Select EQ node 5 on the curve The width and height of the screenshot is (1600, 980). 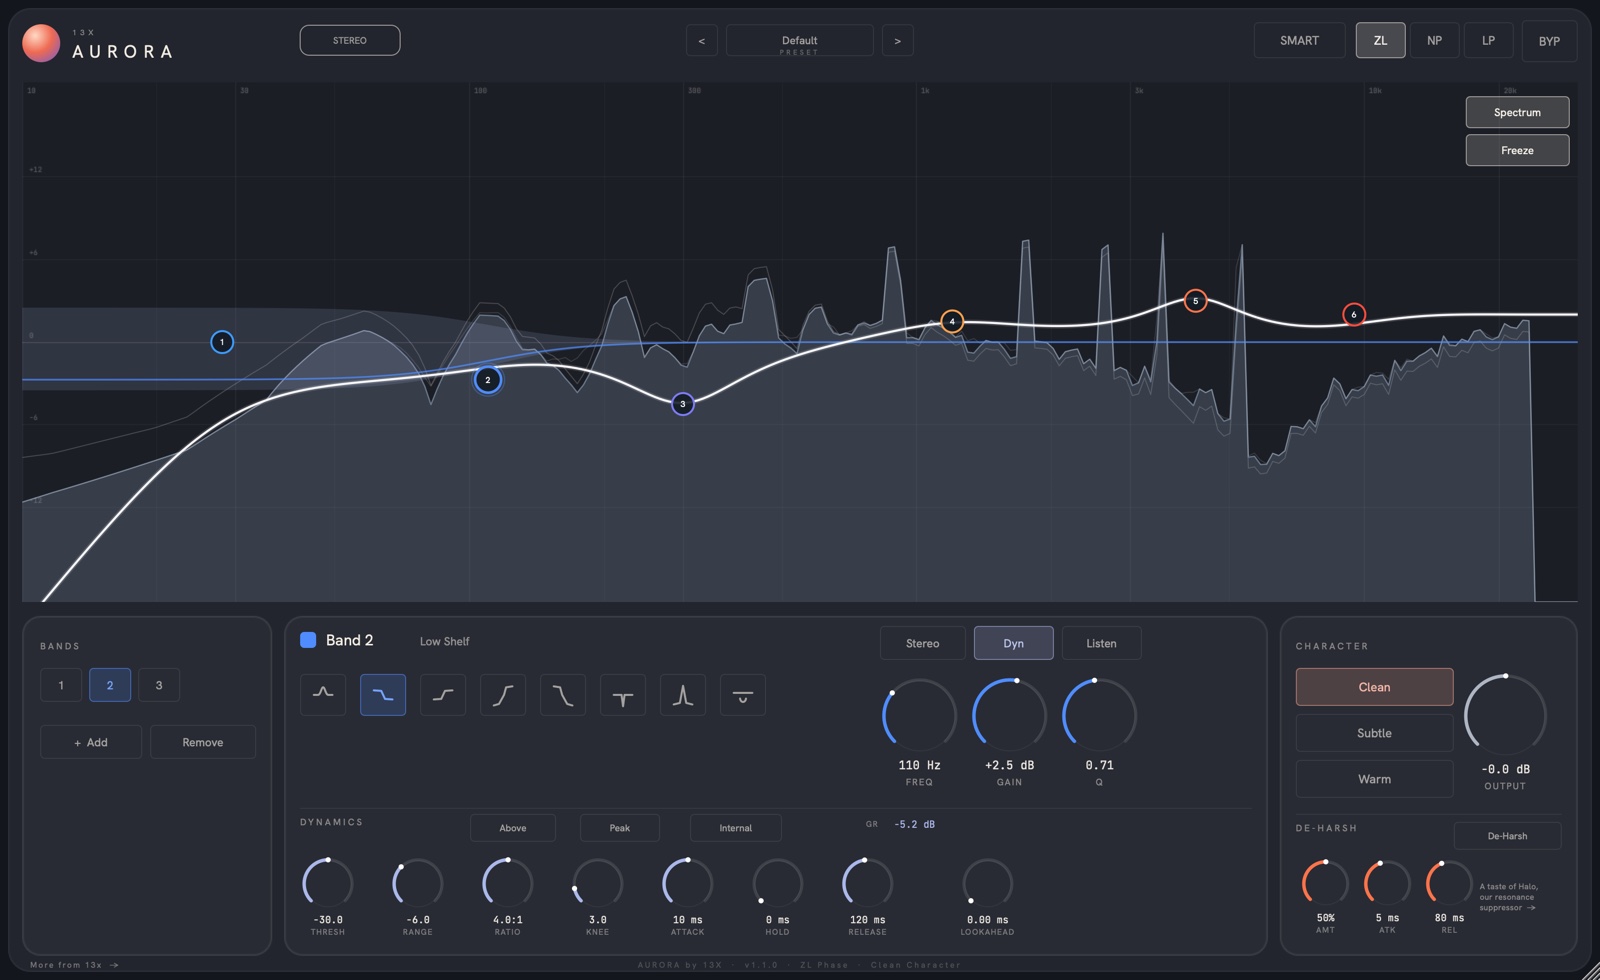pos(1195,301)
